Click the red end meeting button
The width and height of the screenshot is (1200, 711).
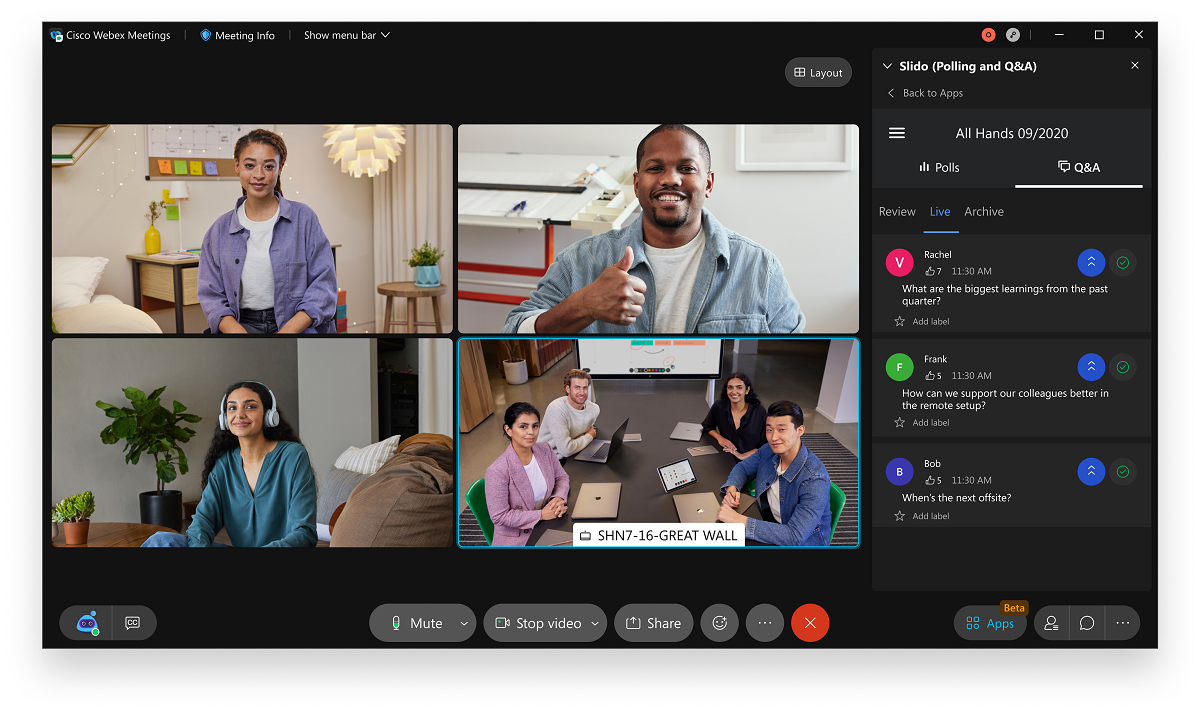click(x=810, y=623)
